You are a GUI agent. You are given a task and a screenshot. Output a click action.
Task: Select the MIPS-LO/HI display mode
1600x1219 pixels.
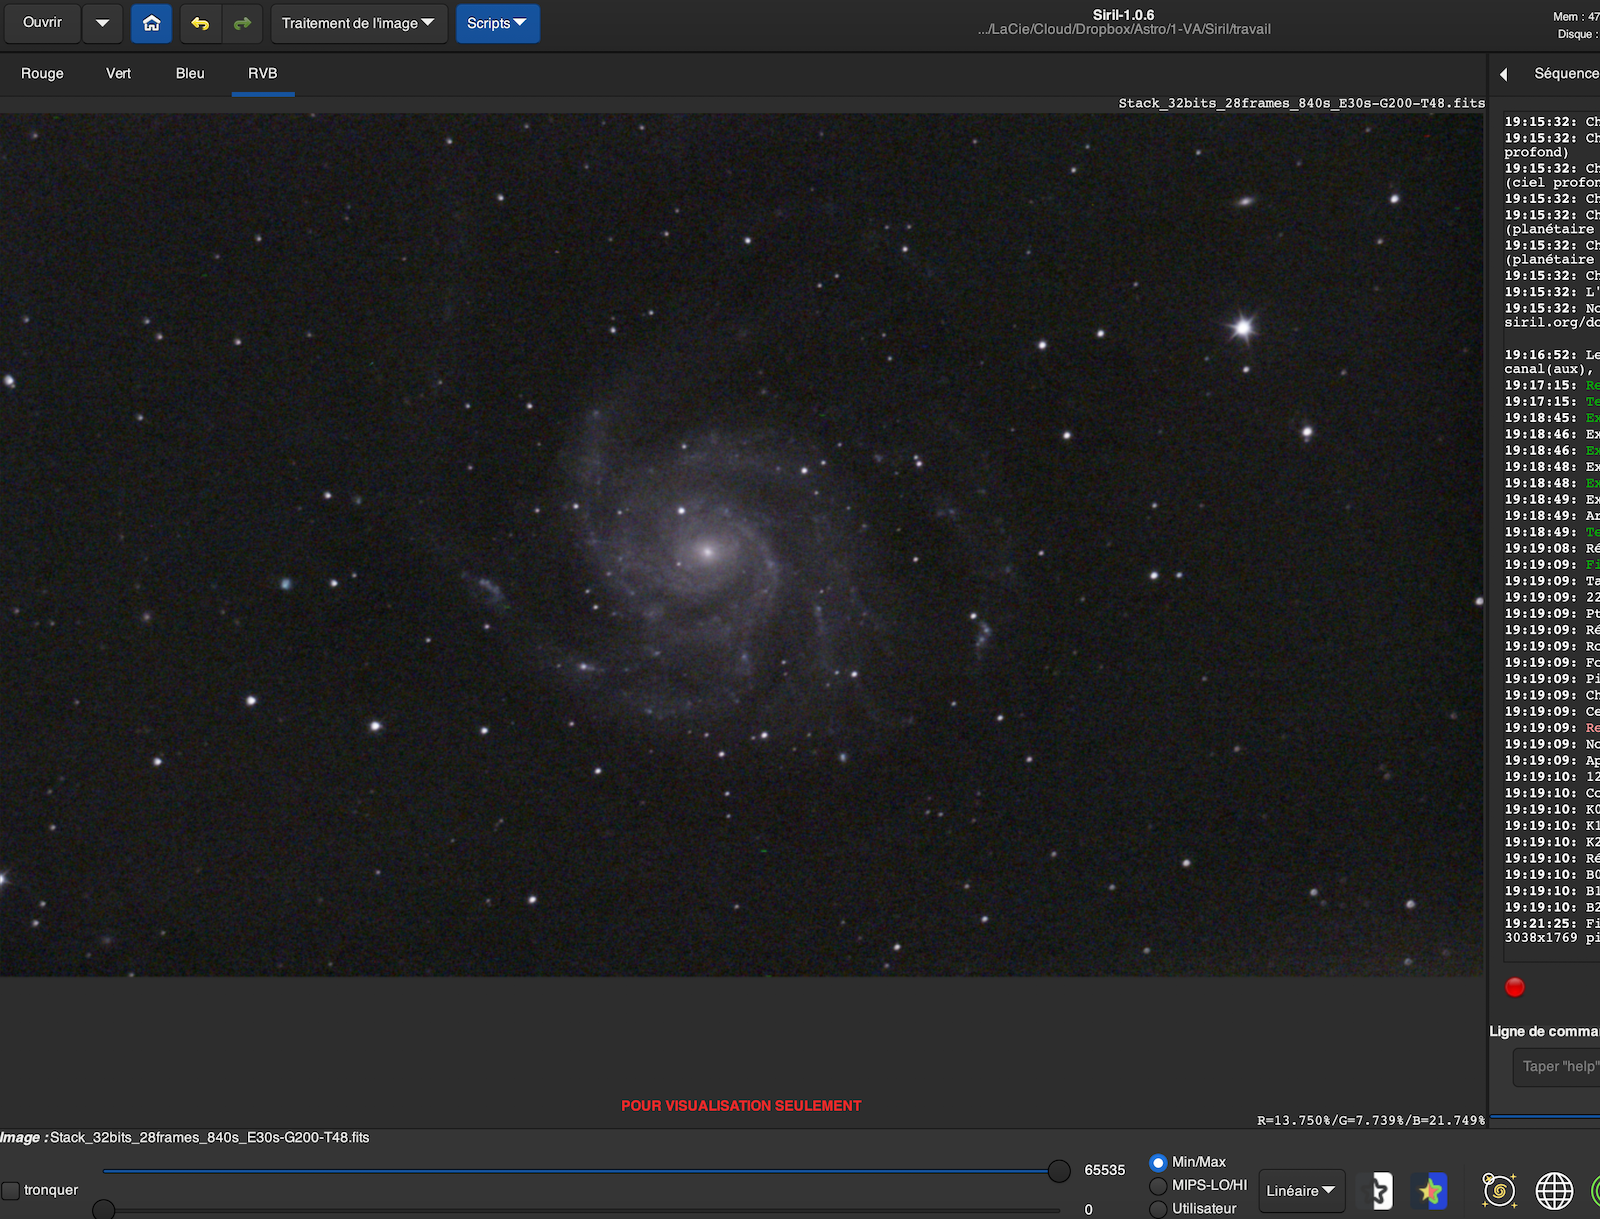[1158, 1185]
